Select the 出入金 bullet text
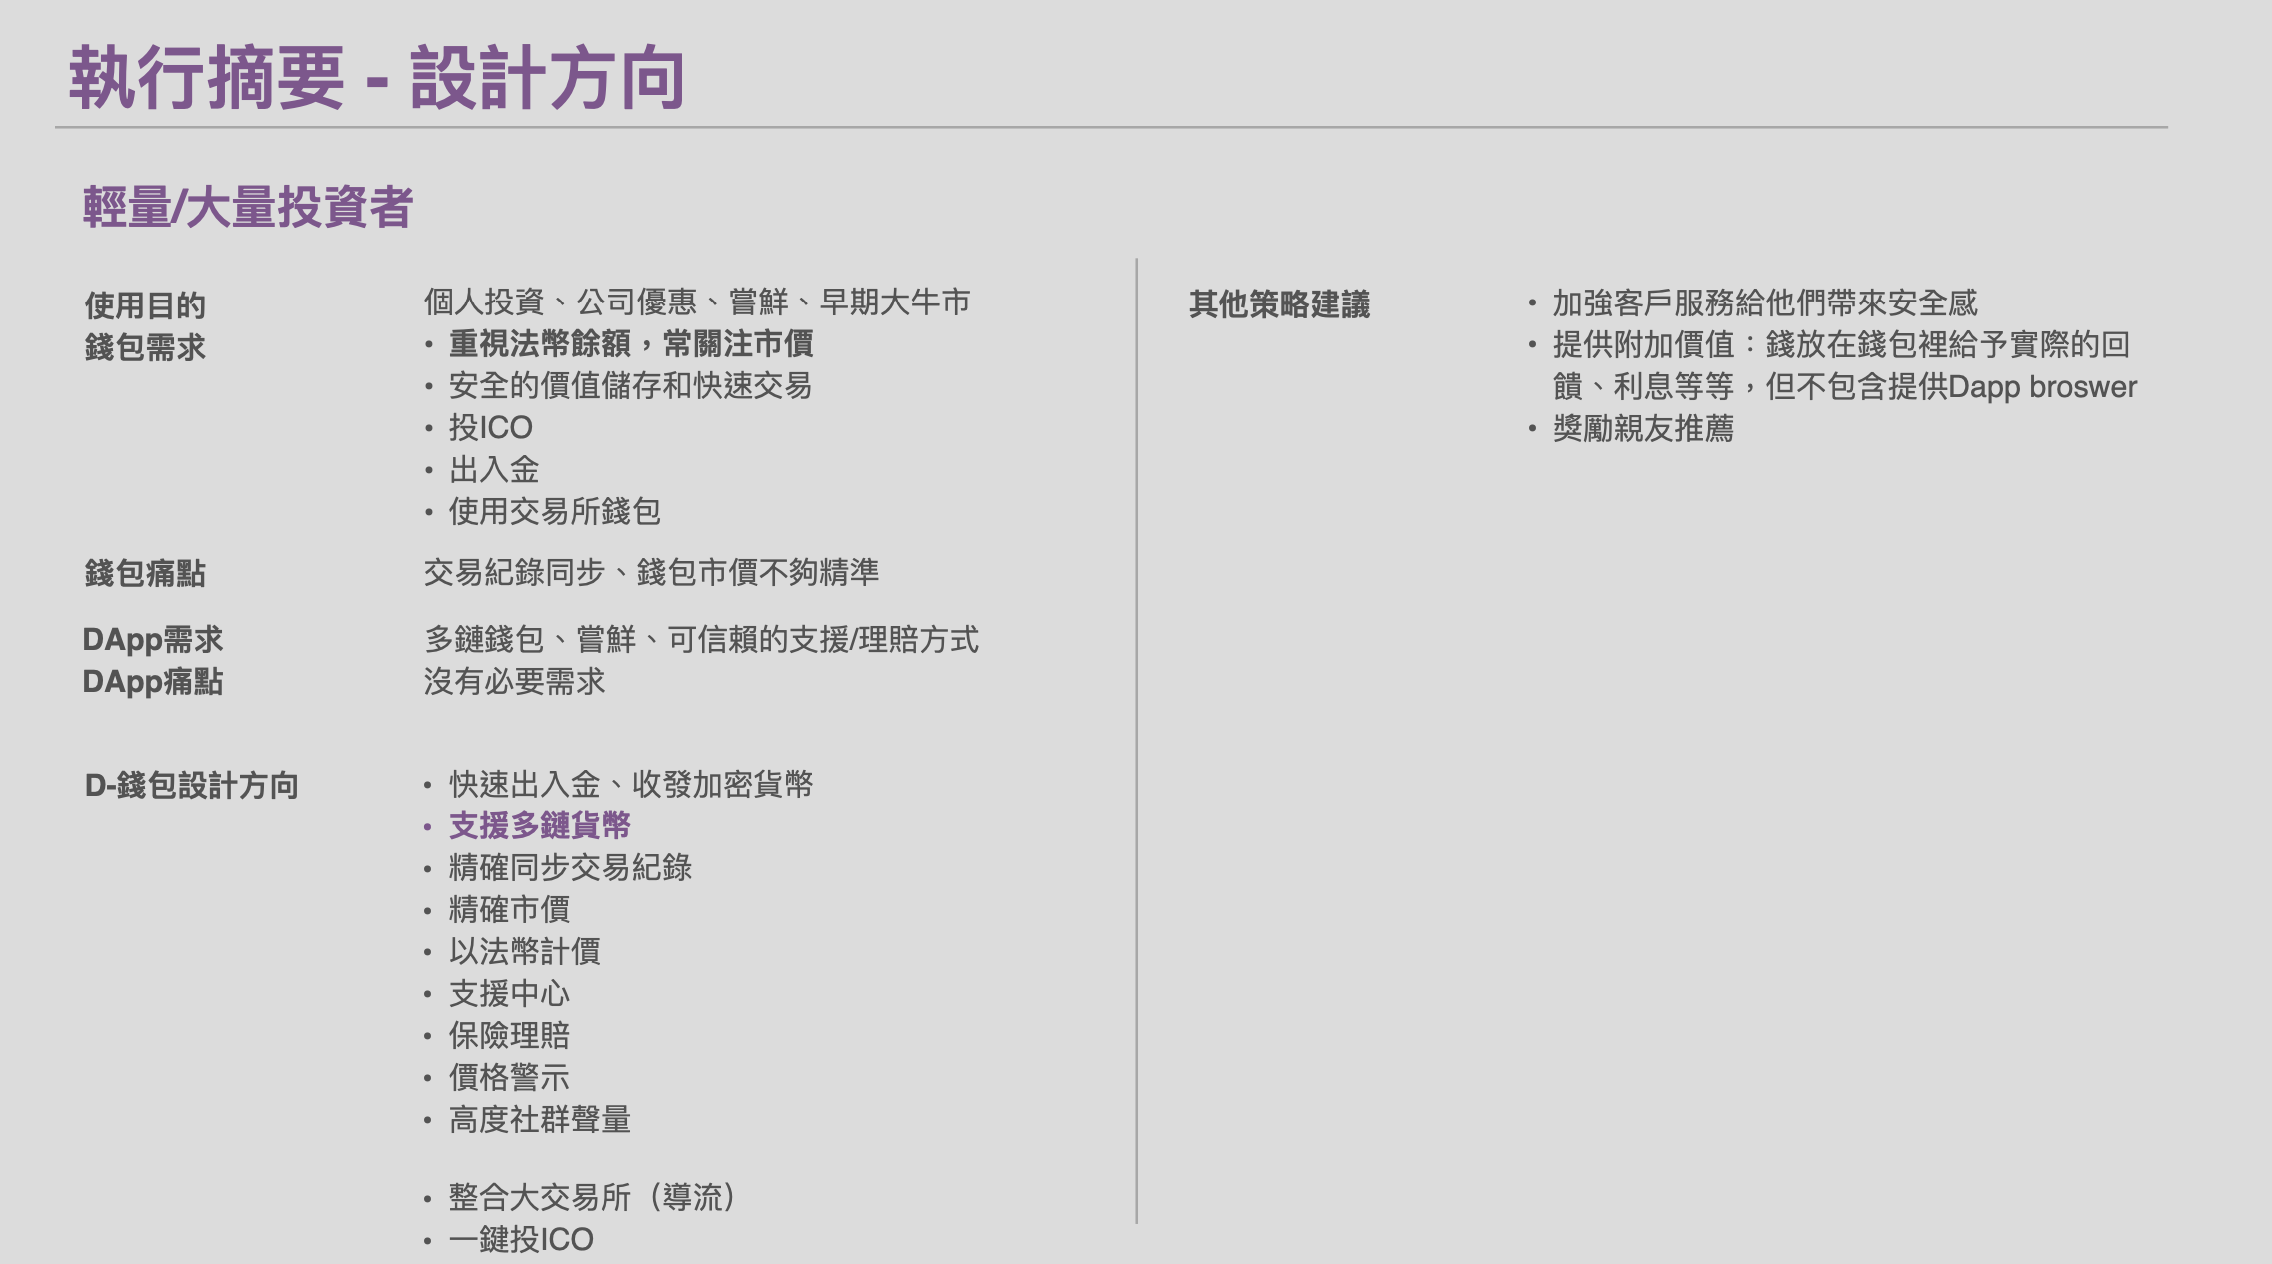This screenshot has height=1264, width=2272. [x=494, y=470]
